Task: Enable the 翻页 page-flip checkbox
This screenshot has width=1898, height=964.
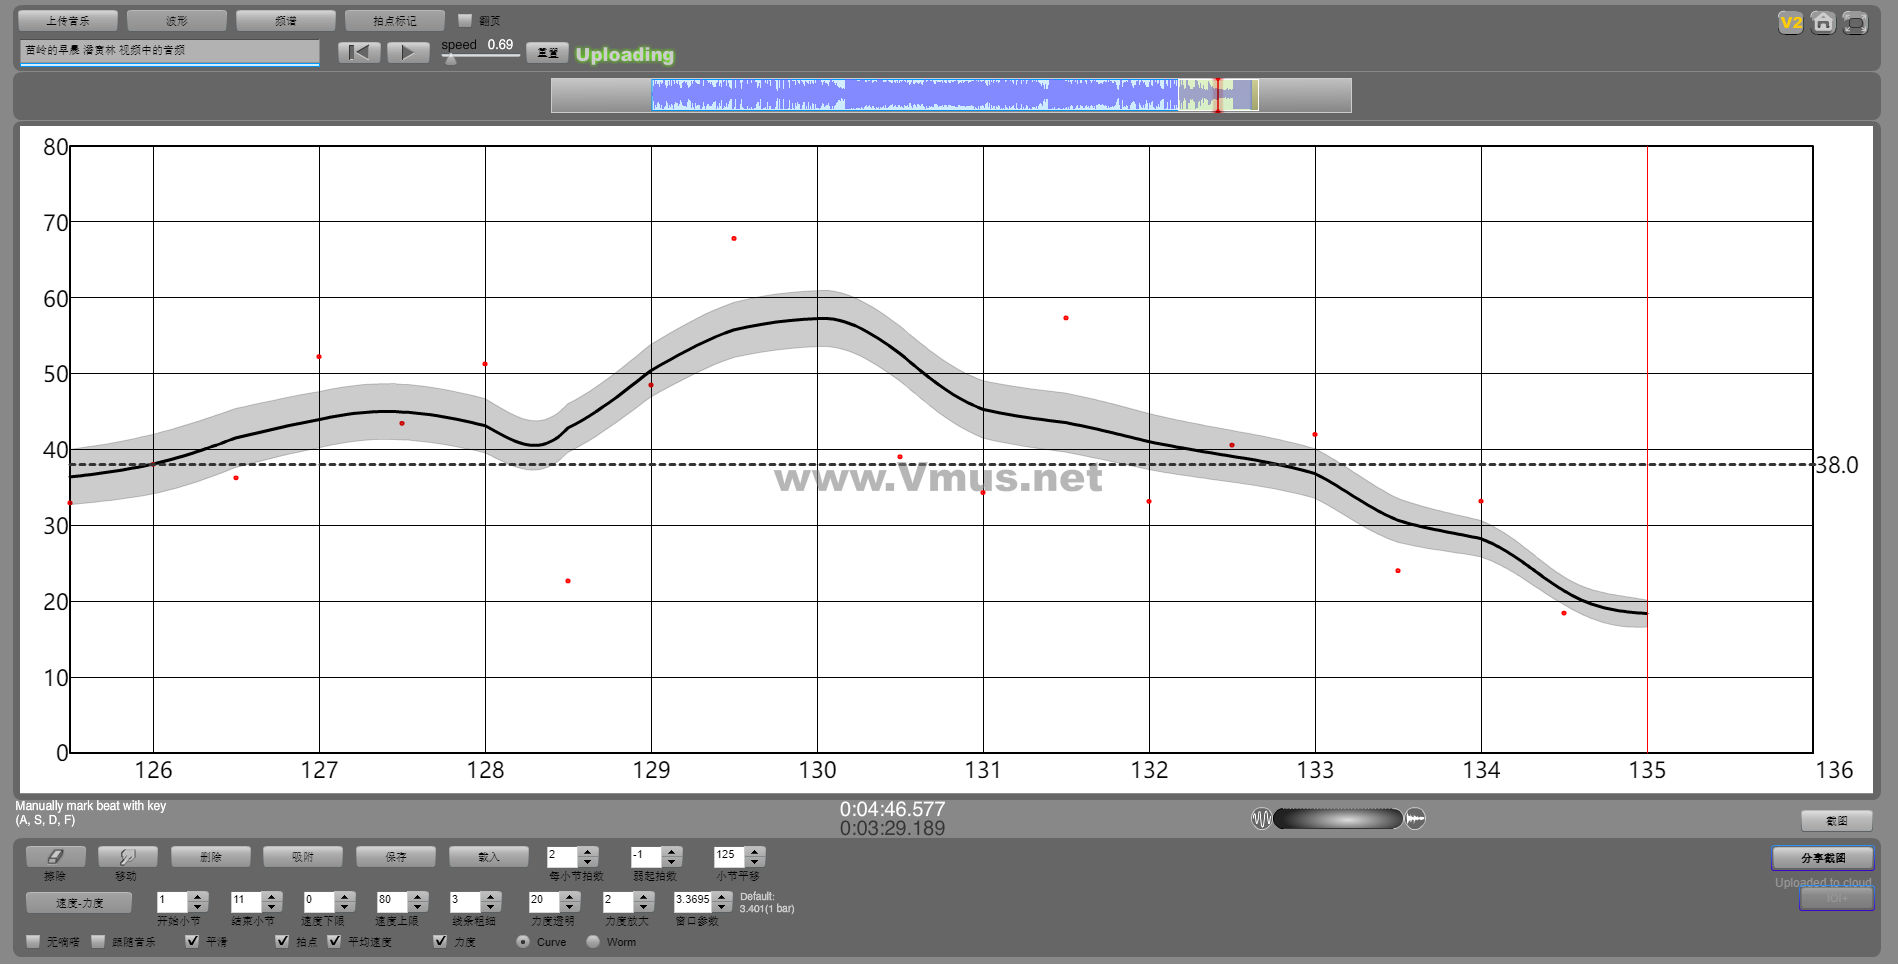Action: [465, 20]
